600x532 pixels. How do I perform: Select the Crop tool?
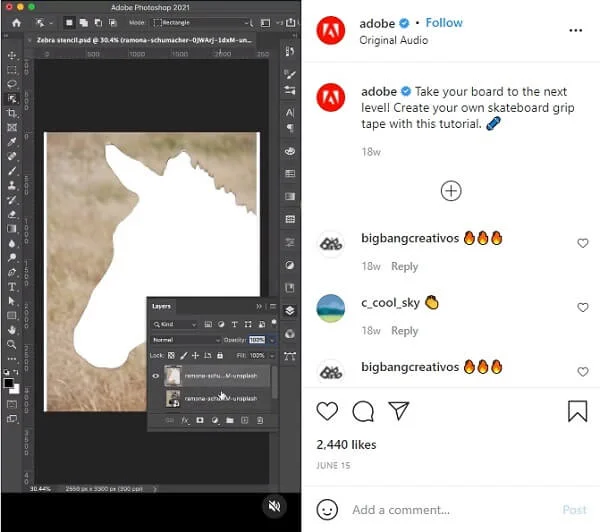point(12,113)
